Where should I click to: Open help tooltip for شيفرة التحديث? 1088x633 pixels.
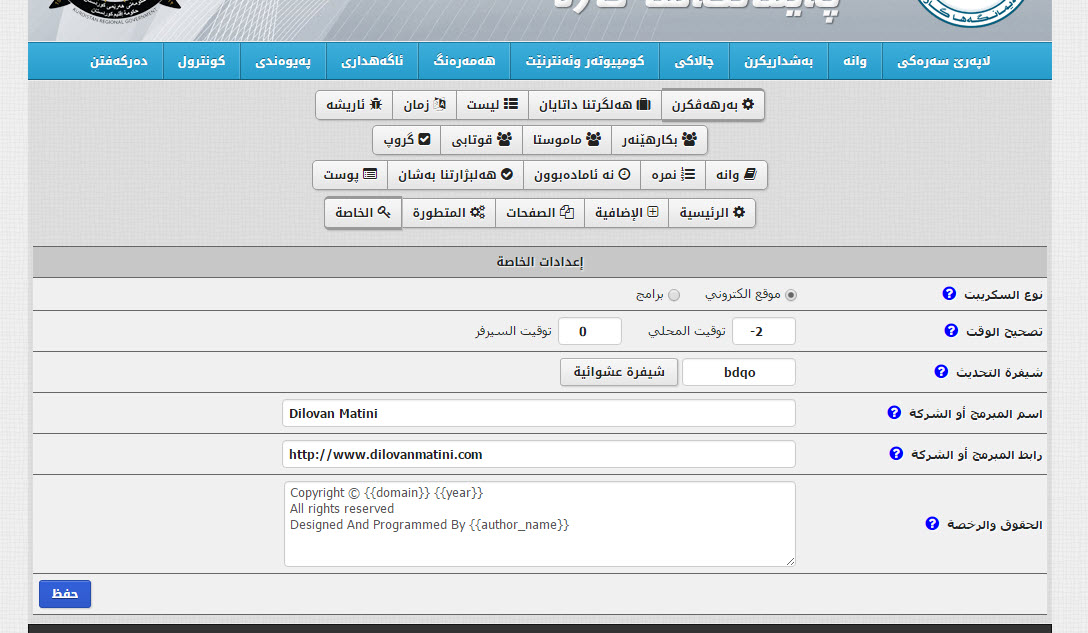(x=940, y=371)
